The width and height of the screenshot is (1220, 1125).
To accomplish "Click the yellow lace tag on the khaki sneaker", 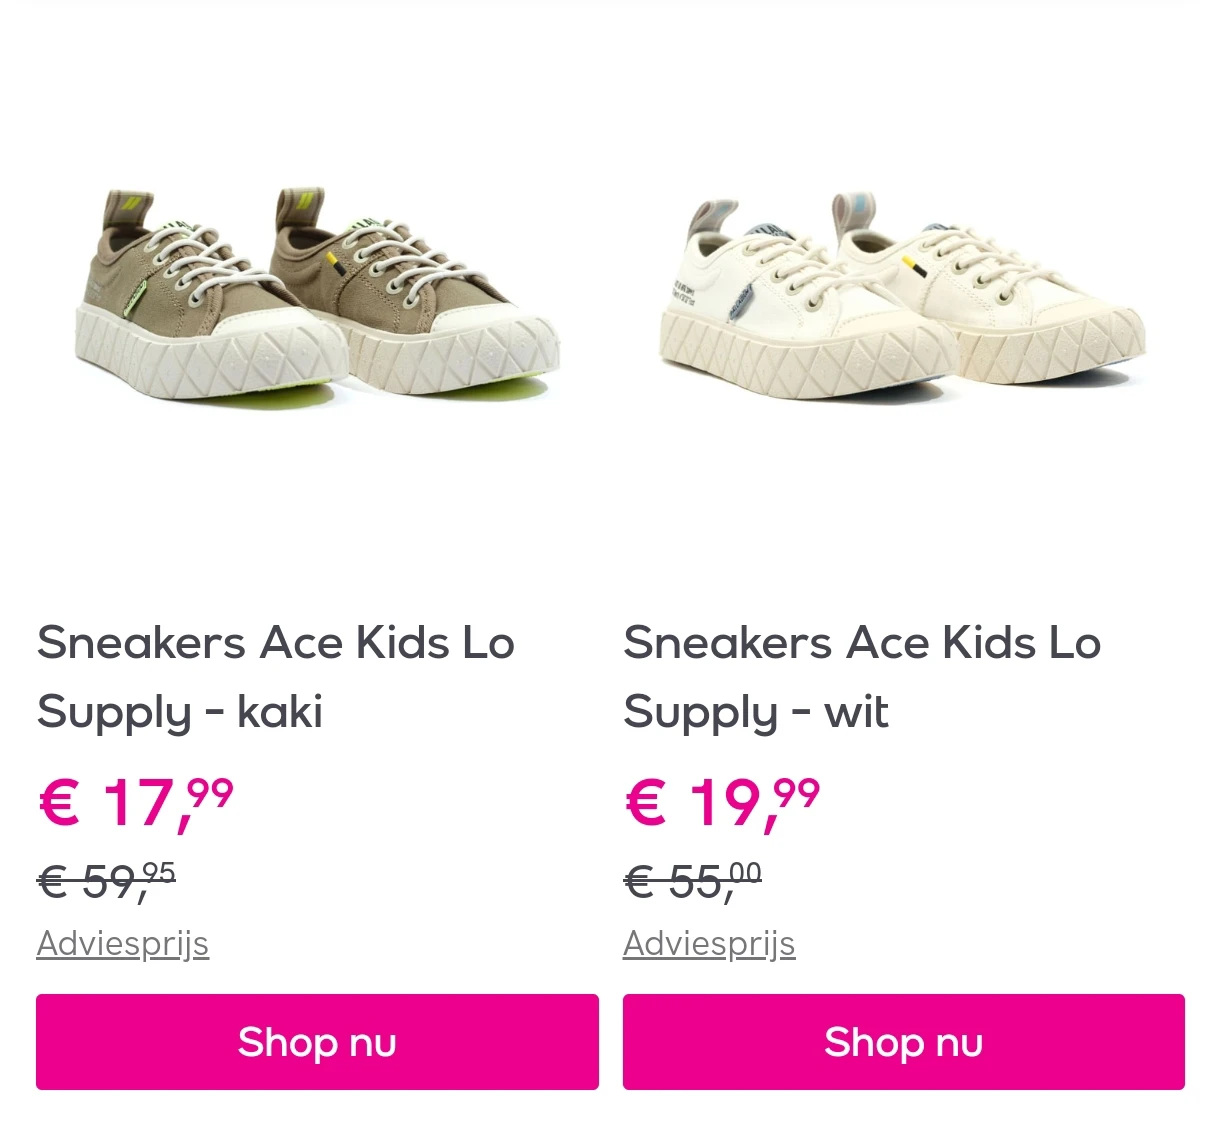I will point(335,264).
